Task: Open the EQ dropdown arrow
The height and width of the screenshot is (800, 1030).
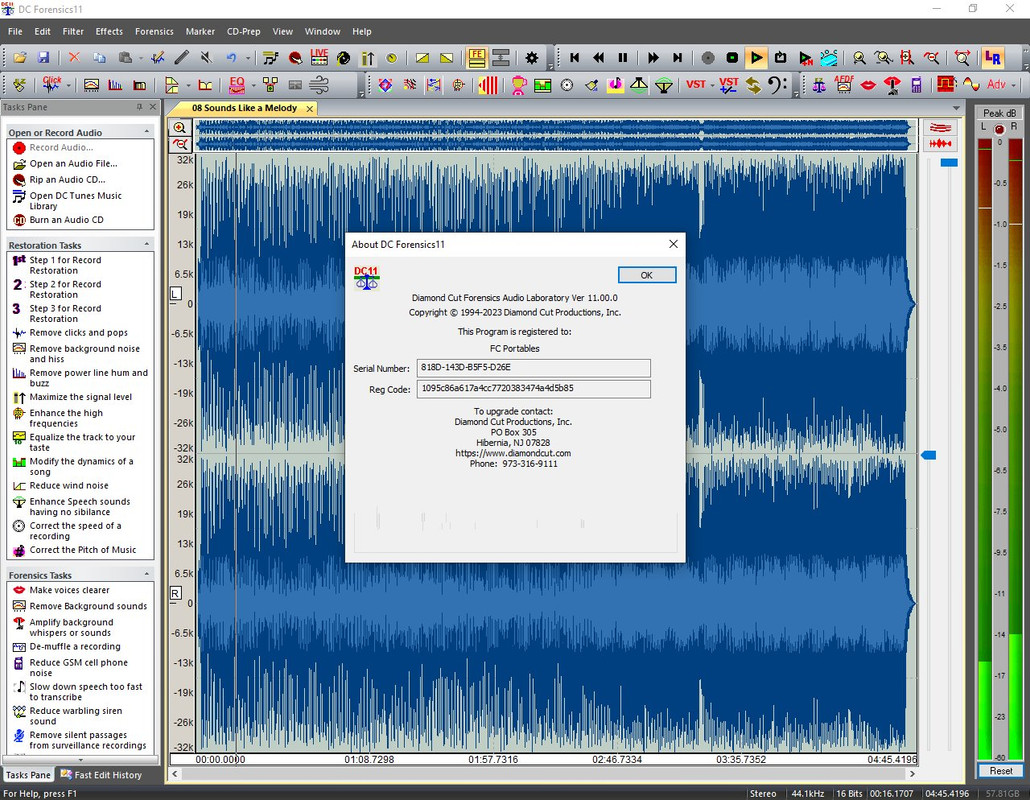Action: (254, 85)
